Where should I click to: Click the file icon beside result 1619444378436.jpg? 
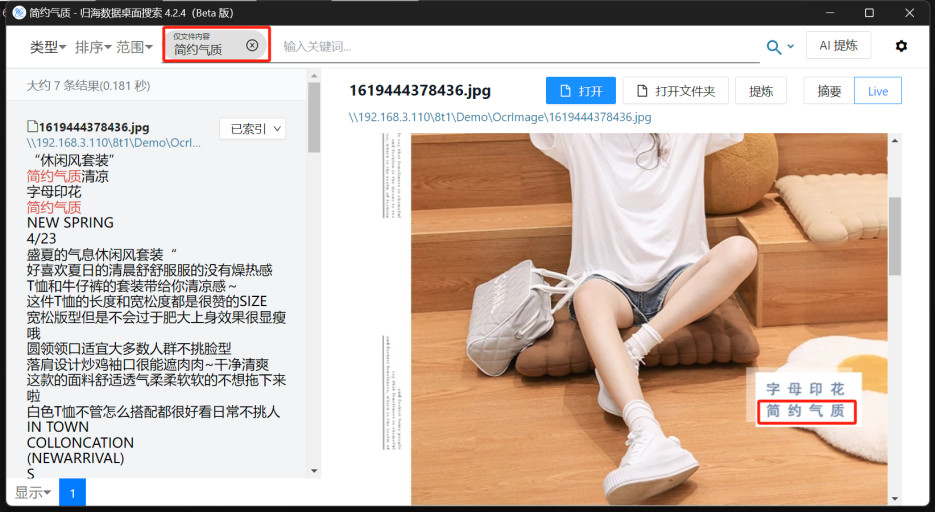(x=33, y=127)
